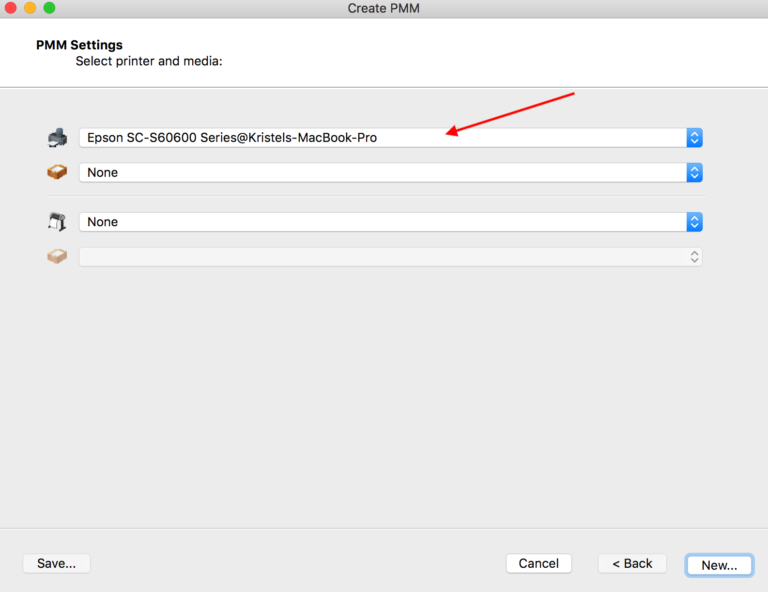Click the Cancel button
This screenshot has height=592, width=768.
click(538, 564)
